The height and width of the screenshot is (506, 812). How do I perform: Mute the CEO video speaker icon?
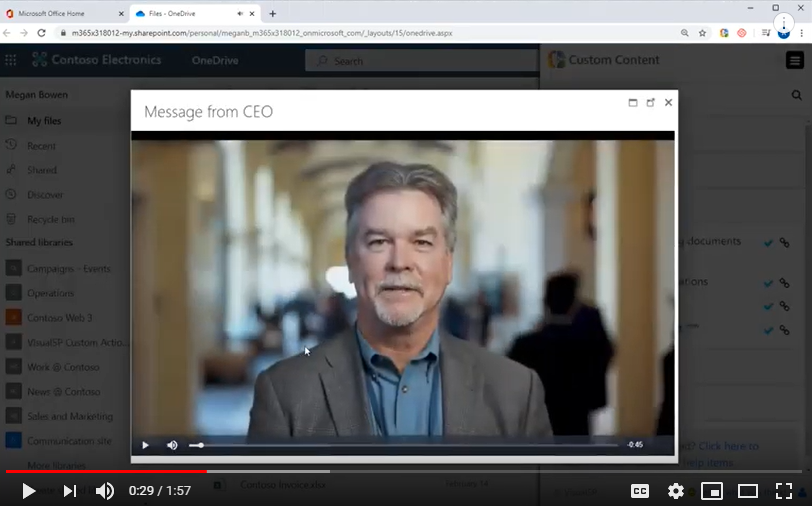(172, 445)
